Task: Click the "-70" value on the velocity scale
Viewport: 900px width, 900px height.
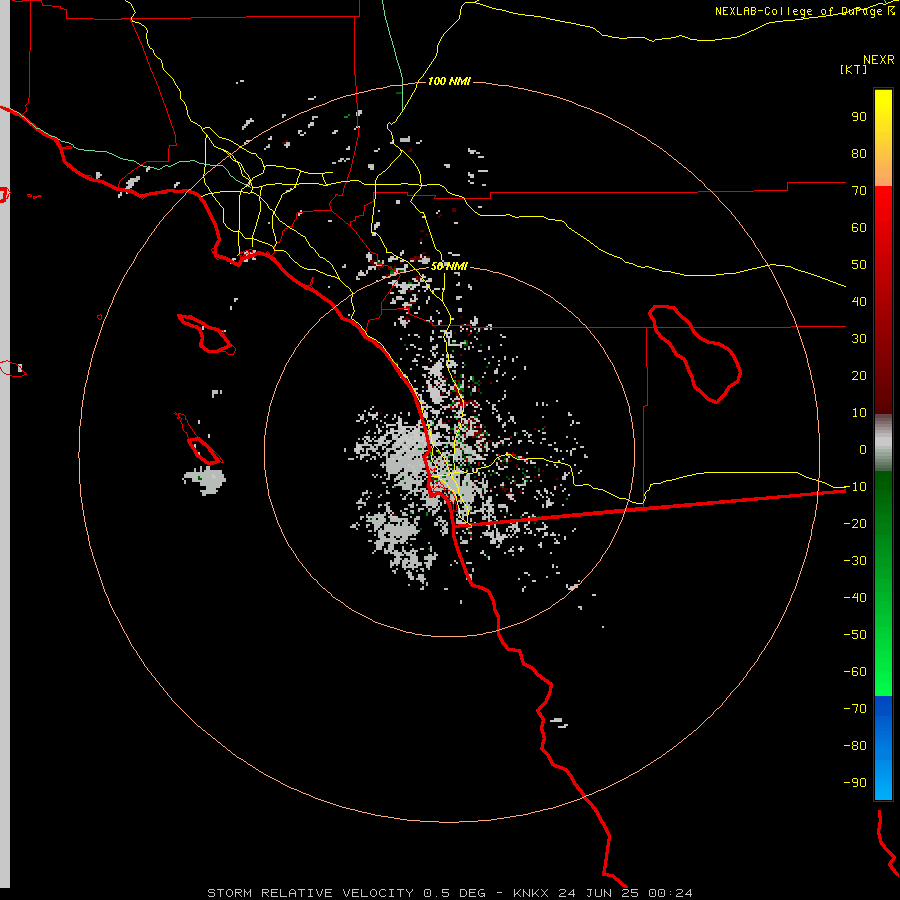Action: (x=855, y=709)
